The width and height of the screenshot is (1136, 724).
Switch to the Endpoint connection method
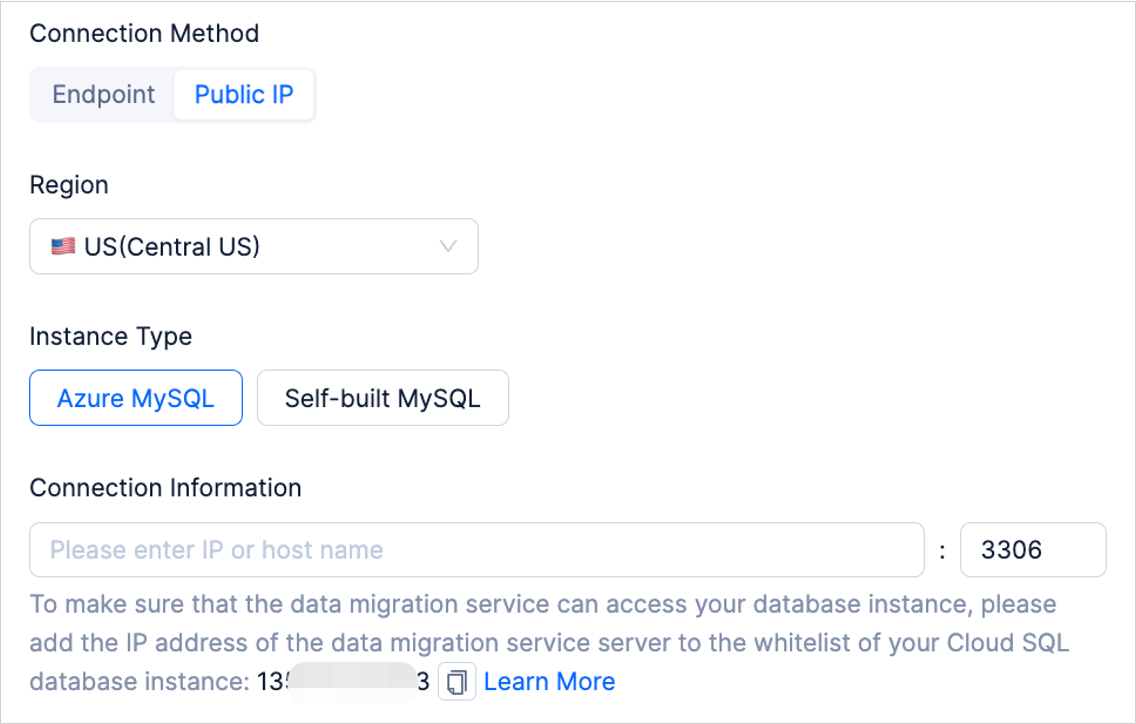point(104,95)
